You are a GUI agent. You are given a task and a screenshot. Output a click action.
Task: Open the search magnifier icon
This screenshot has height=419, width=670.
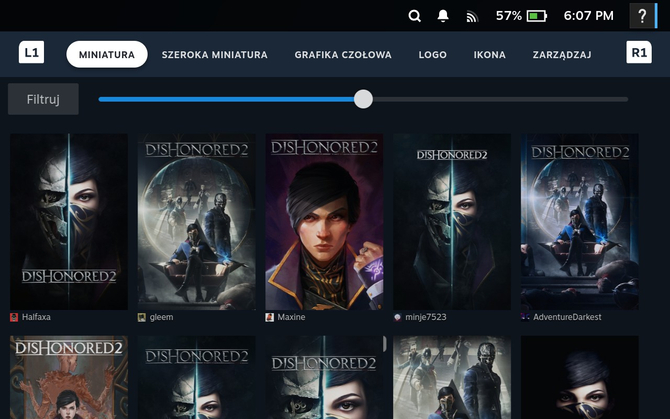click(414, 16)
